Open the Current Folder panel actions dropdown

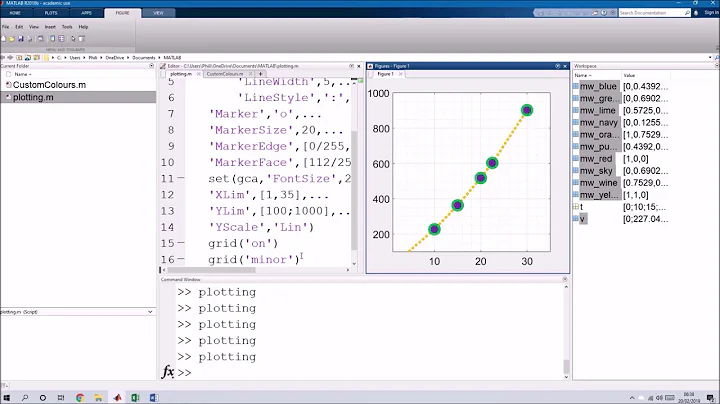click(152, 66)
